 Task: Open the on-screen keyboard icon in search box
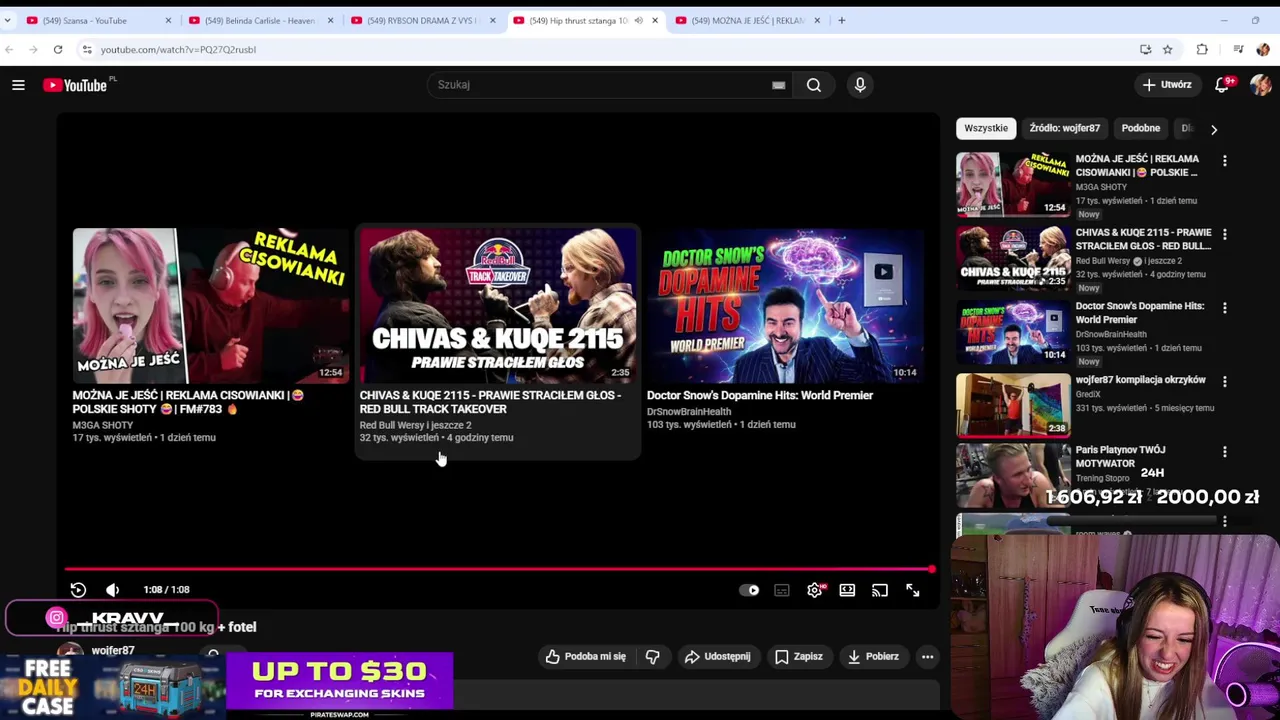tap(778, 85)
